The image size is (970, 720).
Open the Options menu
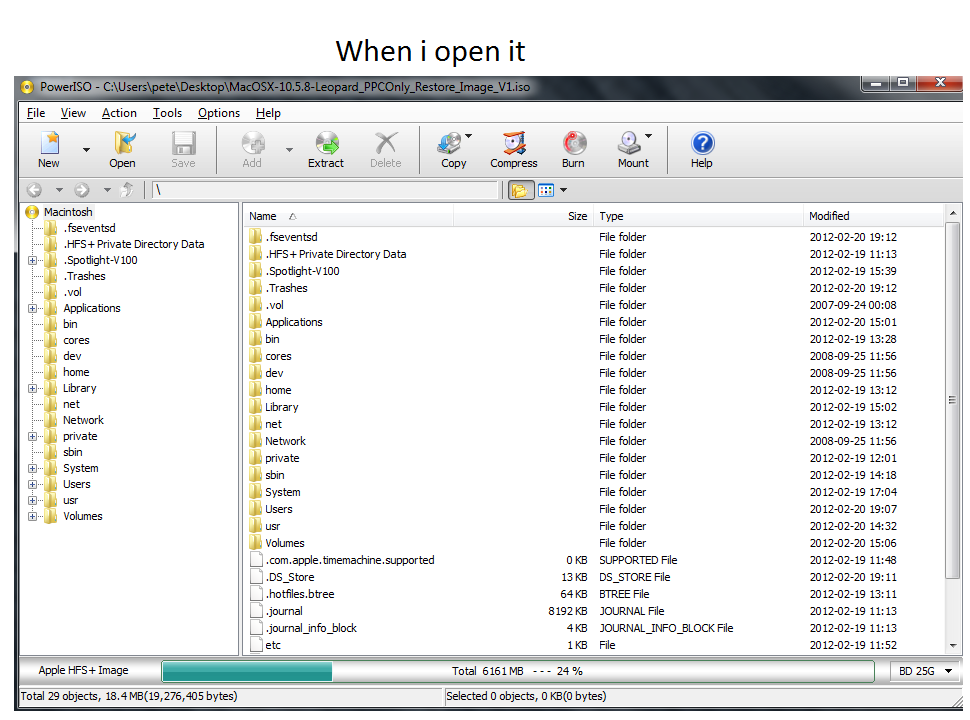pyautogui.click(x=219, y=113)
